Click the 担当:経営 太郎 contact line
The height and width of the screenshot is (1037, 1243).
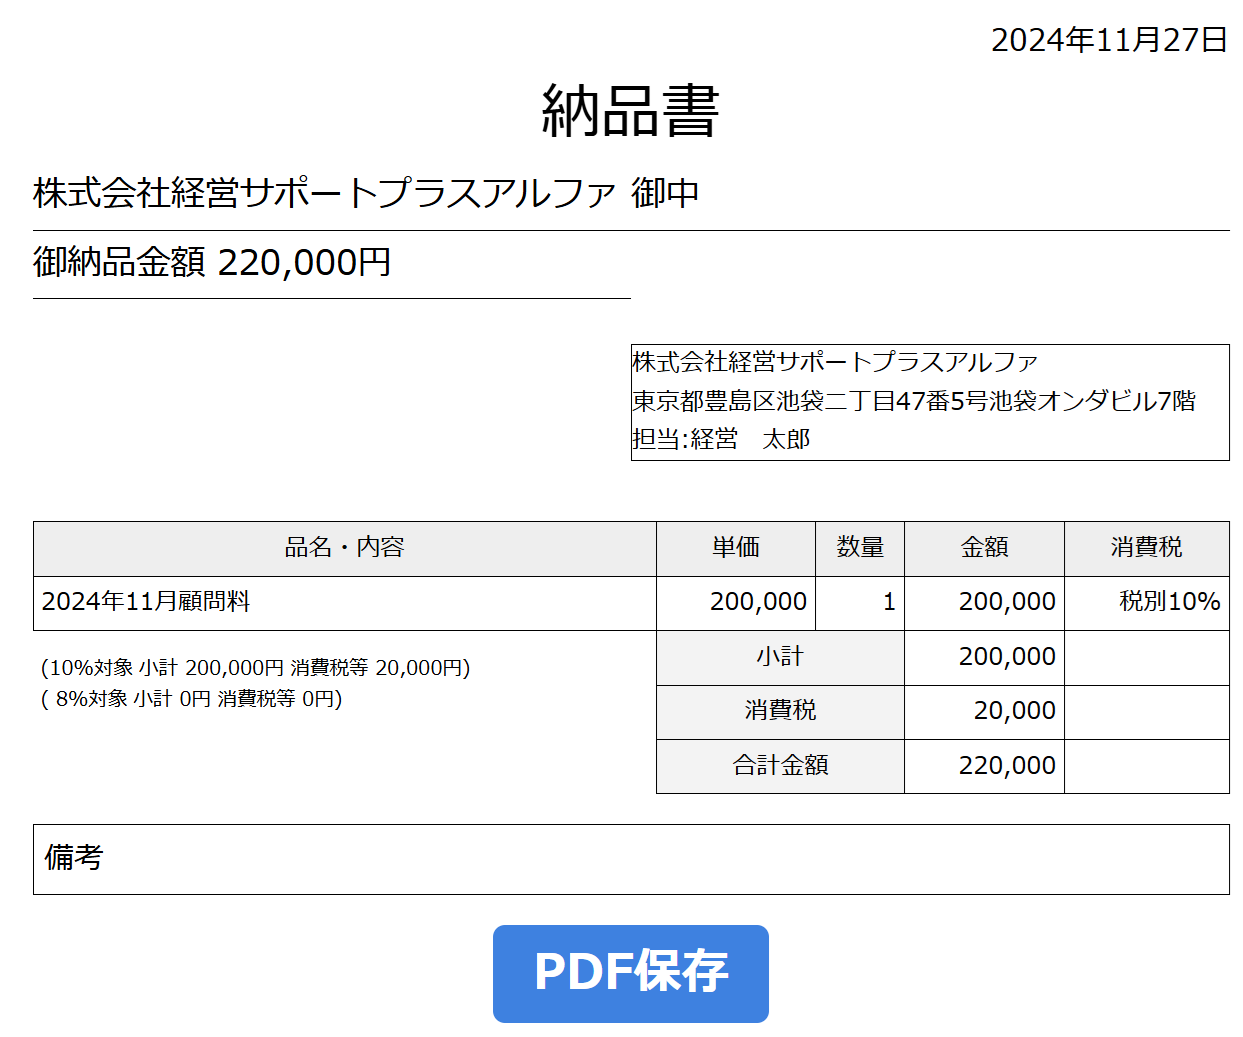coord(721,439)
